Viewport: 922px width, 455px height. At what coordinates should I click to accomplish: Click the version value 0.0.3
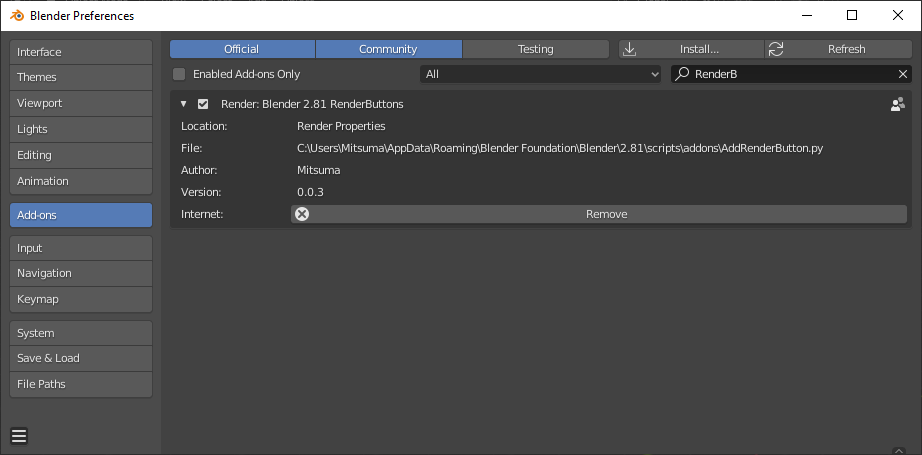[310, 192]
